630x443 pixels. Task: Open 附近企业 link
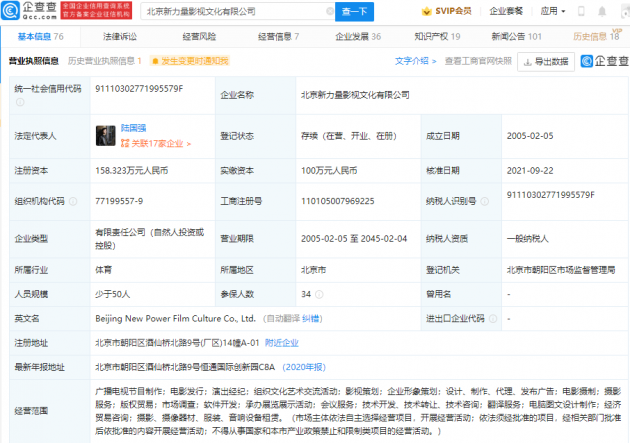tap(282, 343)
